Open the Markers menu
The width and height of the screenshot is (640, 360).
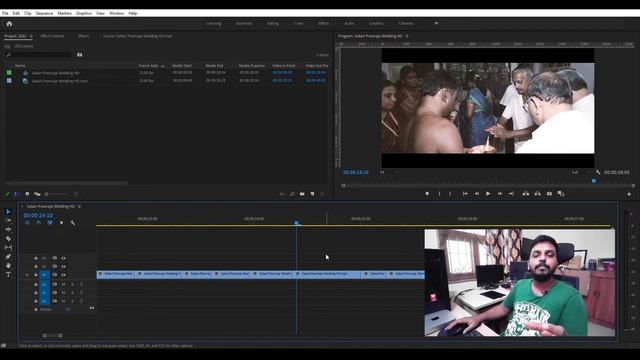(64, 13)
